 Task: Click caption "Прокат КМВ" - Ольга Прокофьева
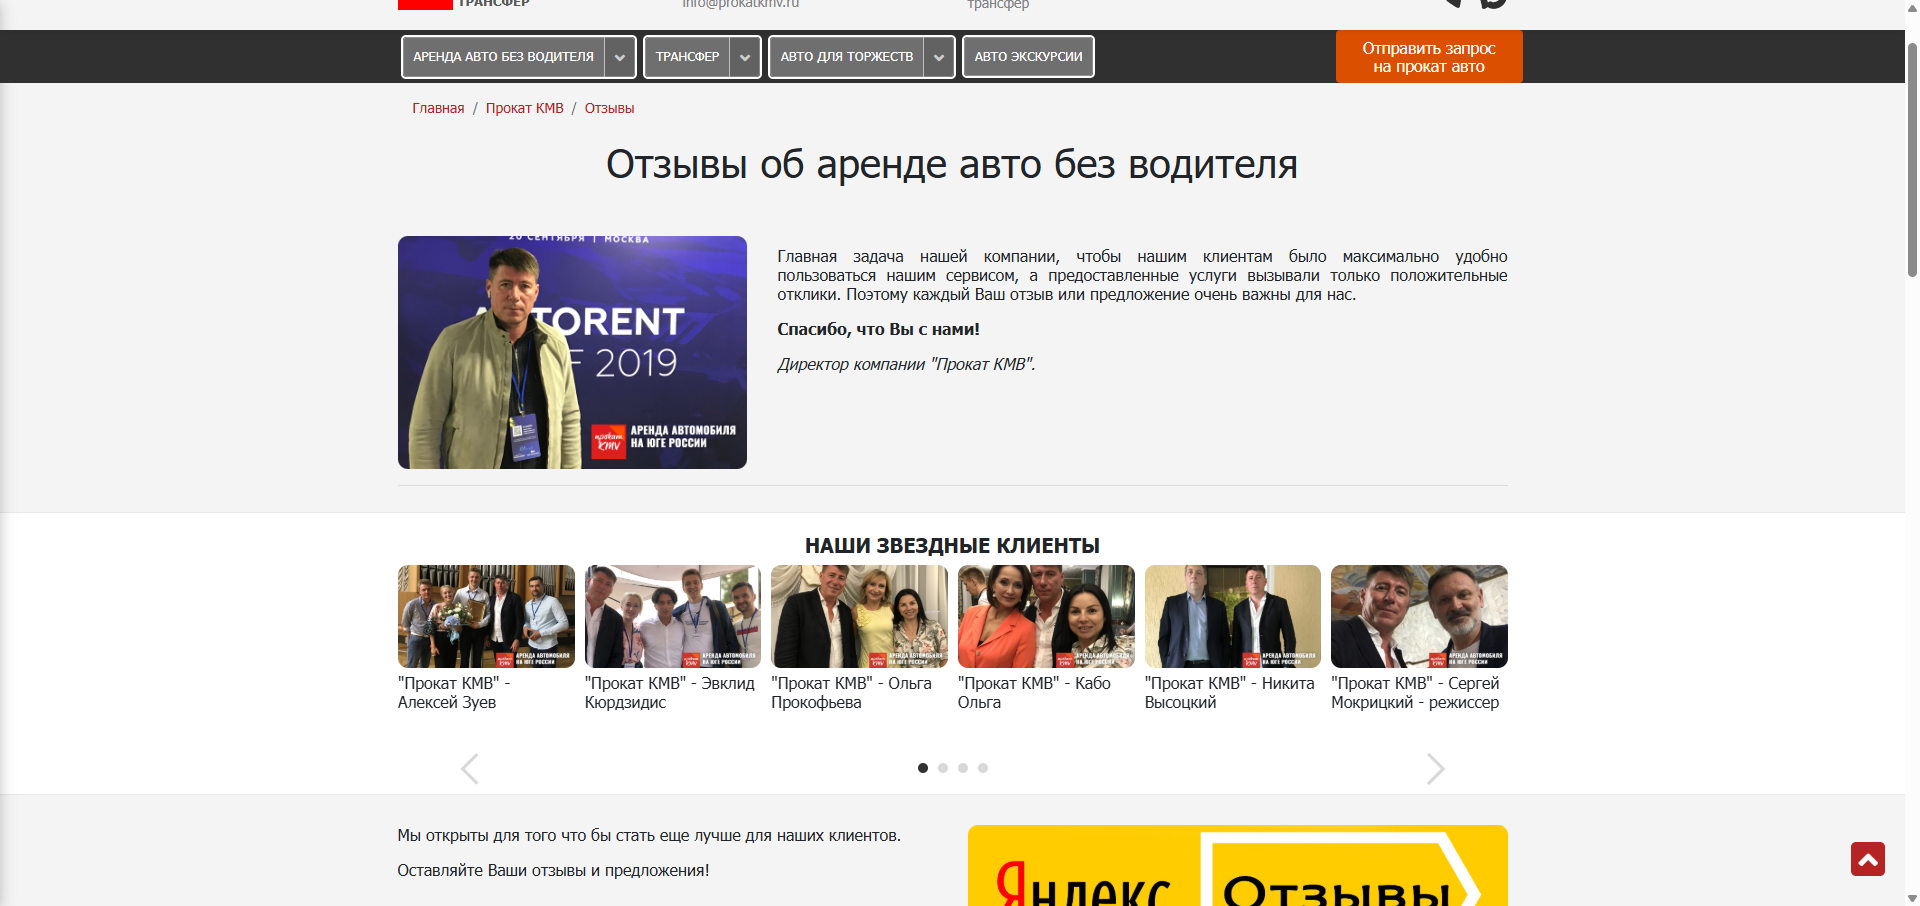tap(851, 693)
